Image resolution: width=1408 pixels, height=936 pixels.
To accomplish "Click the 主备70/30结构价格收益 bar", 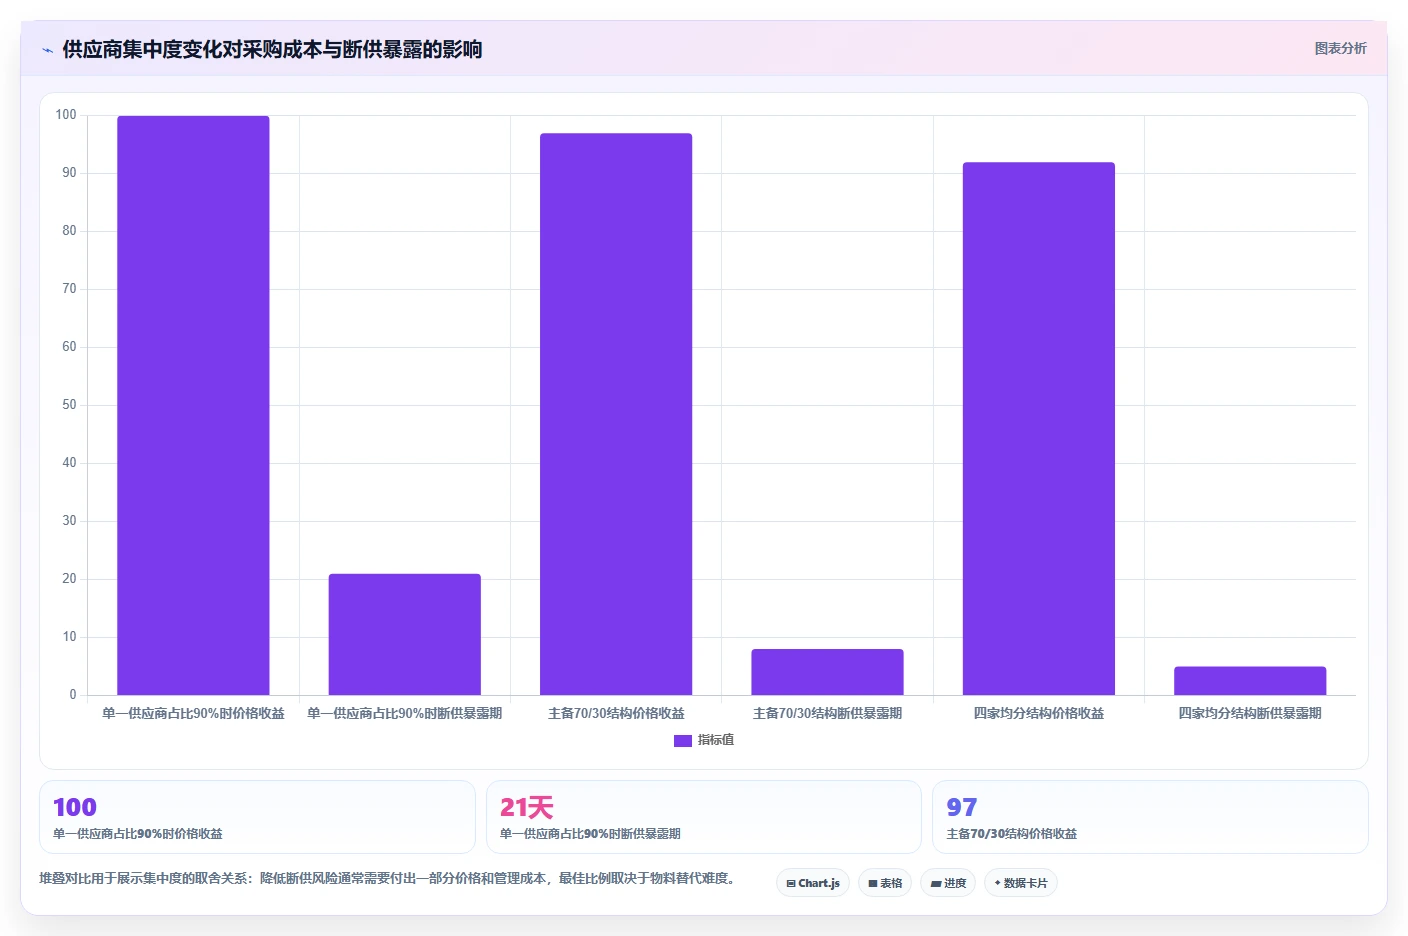I will (616, 414).
